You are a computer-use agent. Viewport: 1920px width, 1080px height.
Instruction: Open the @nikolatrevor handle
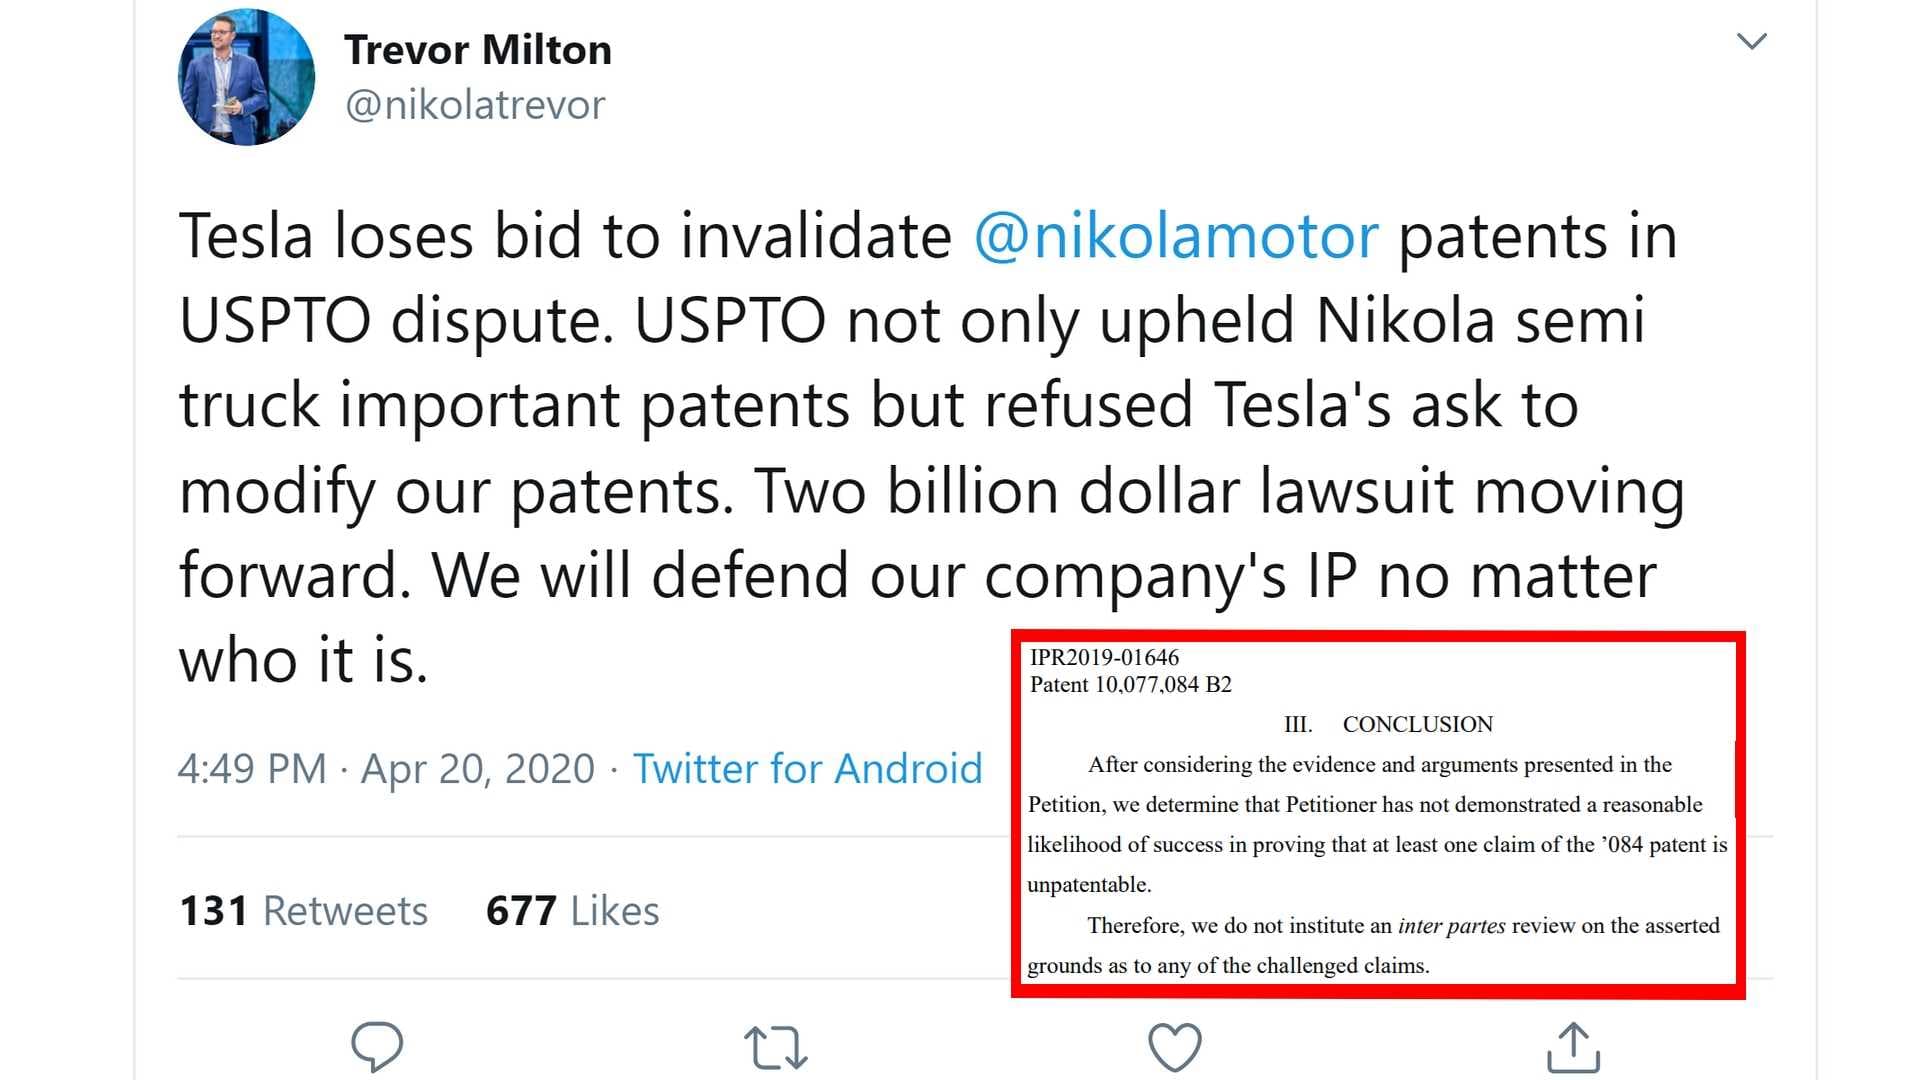click(x=475, y=105)
